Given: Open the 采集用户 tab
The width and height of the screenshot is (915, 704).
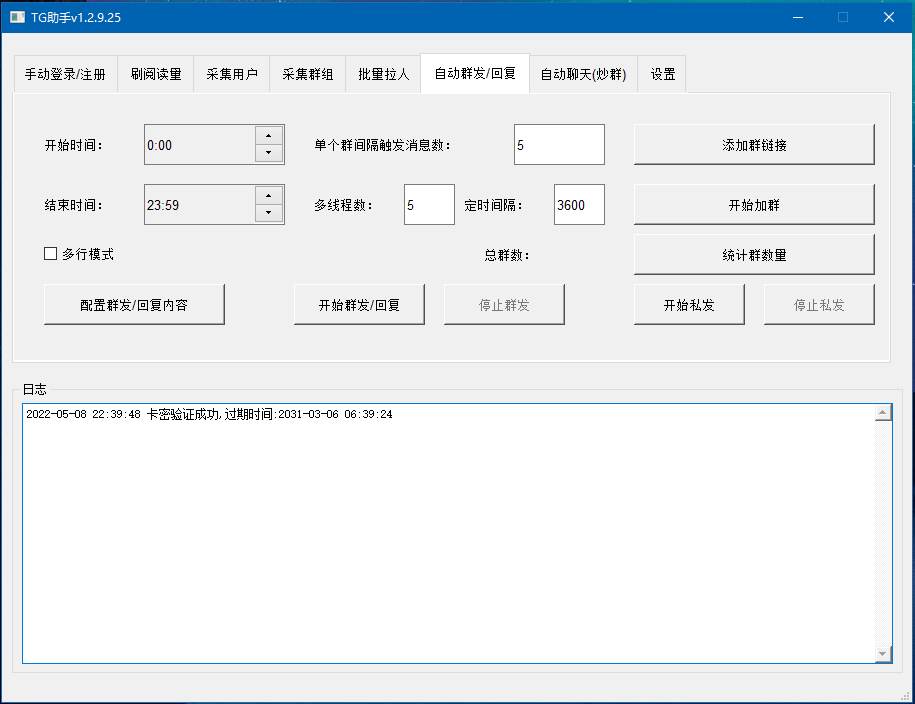Looking at the screenshot, I should [x=232, y=75].
